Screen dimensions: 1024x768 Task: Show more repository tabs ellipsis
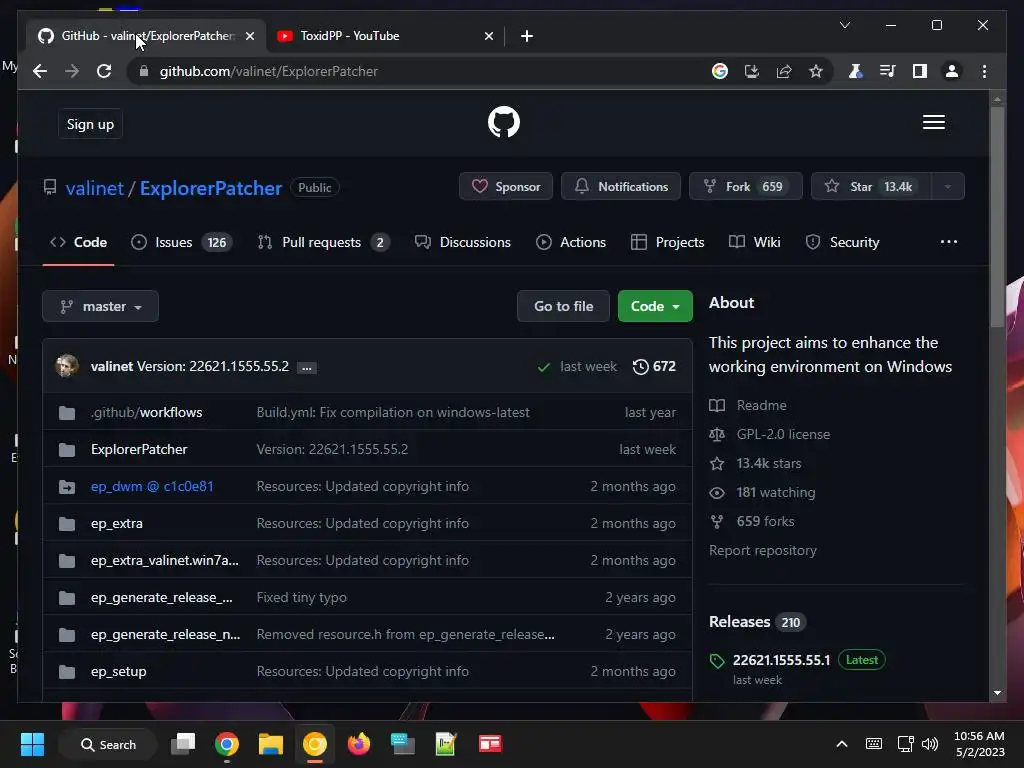948,242
